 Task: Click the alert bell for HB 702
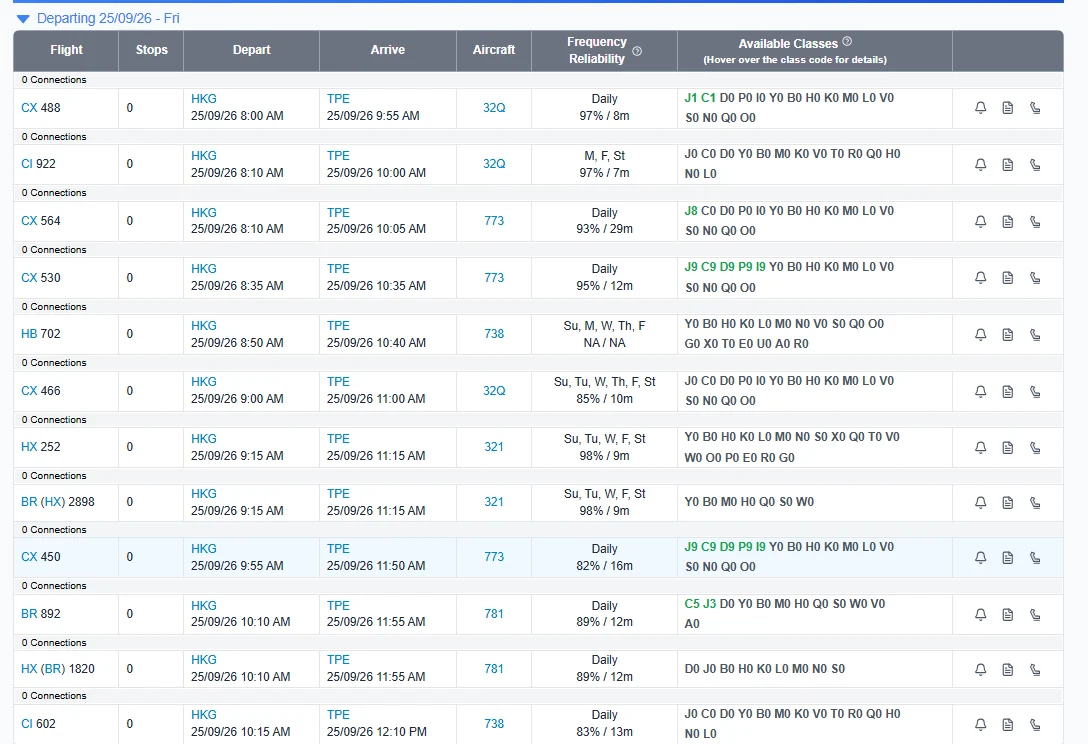[980, 335]
